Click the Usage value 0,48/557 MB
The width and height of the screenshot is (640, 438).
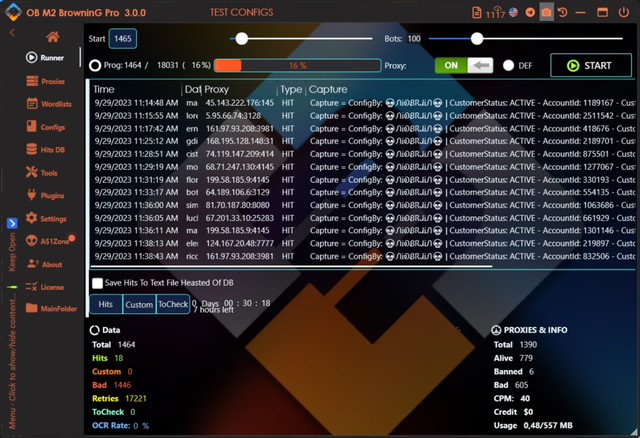point(548,425)
